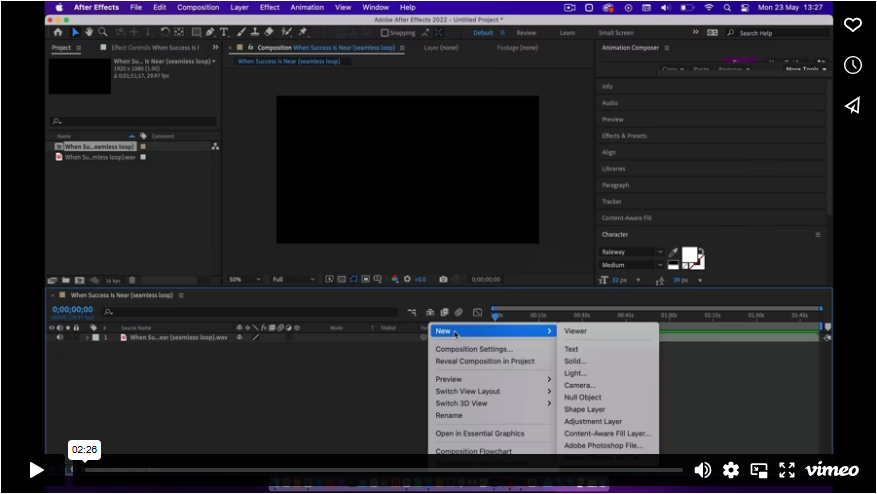Expand layer 1 properties twirl arrow
877x494 pixels.
point(87,338)
